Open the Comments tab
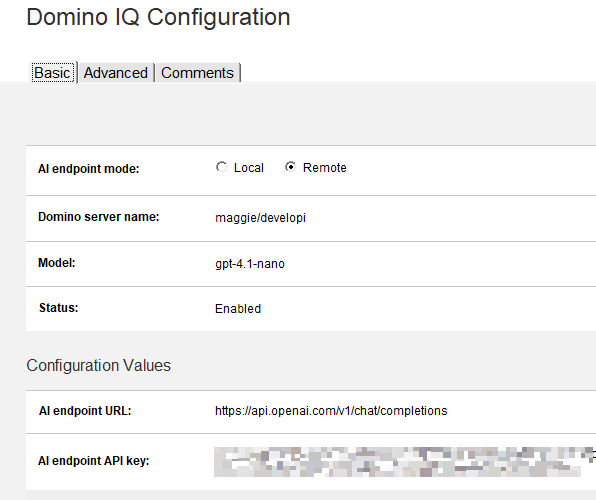 (197, 73)
